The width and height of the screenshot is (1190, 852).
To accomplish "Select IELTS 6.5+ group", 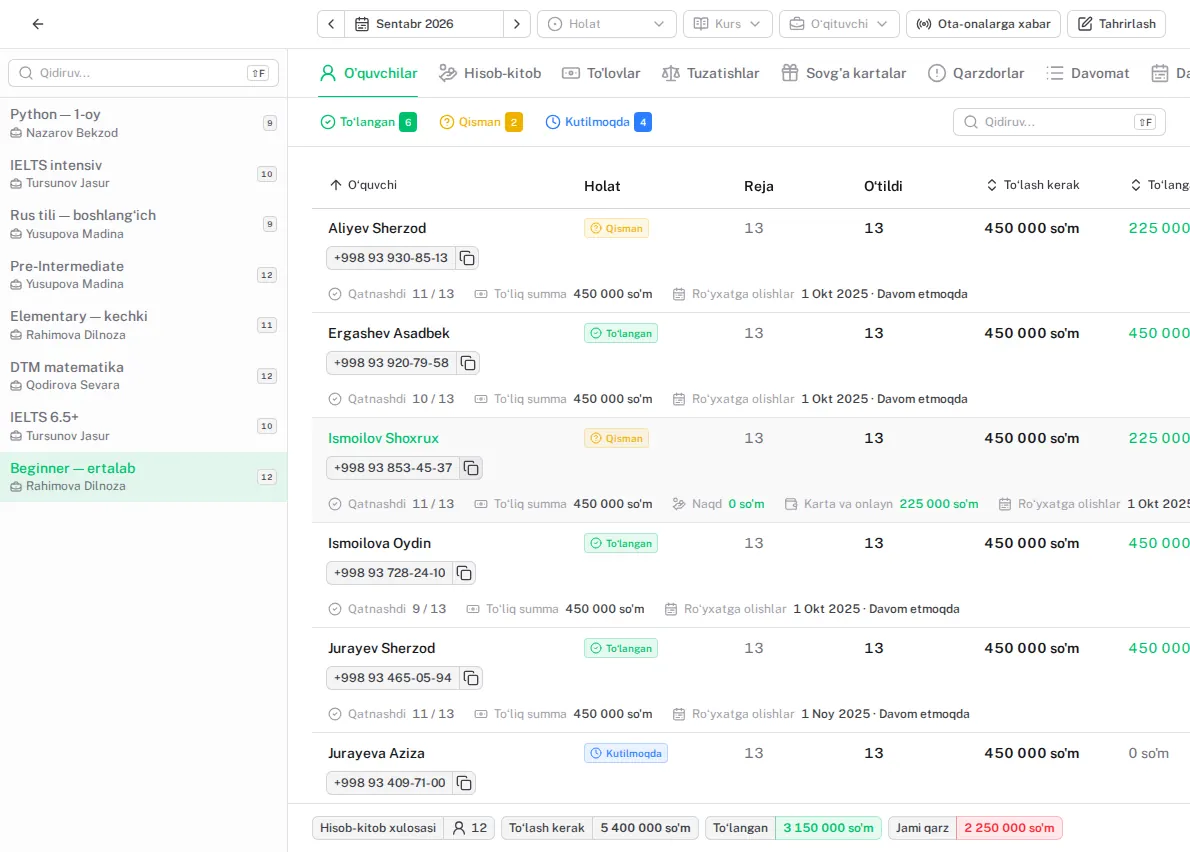I will pyautogui.click(x=143, y=426).
